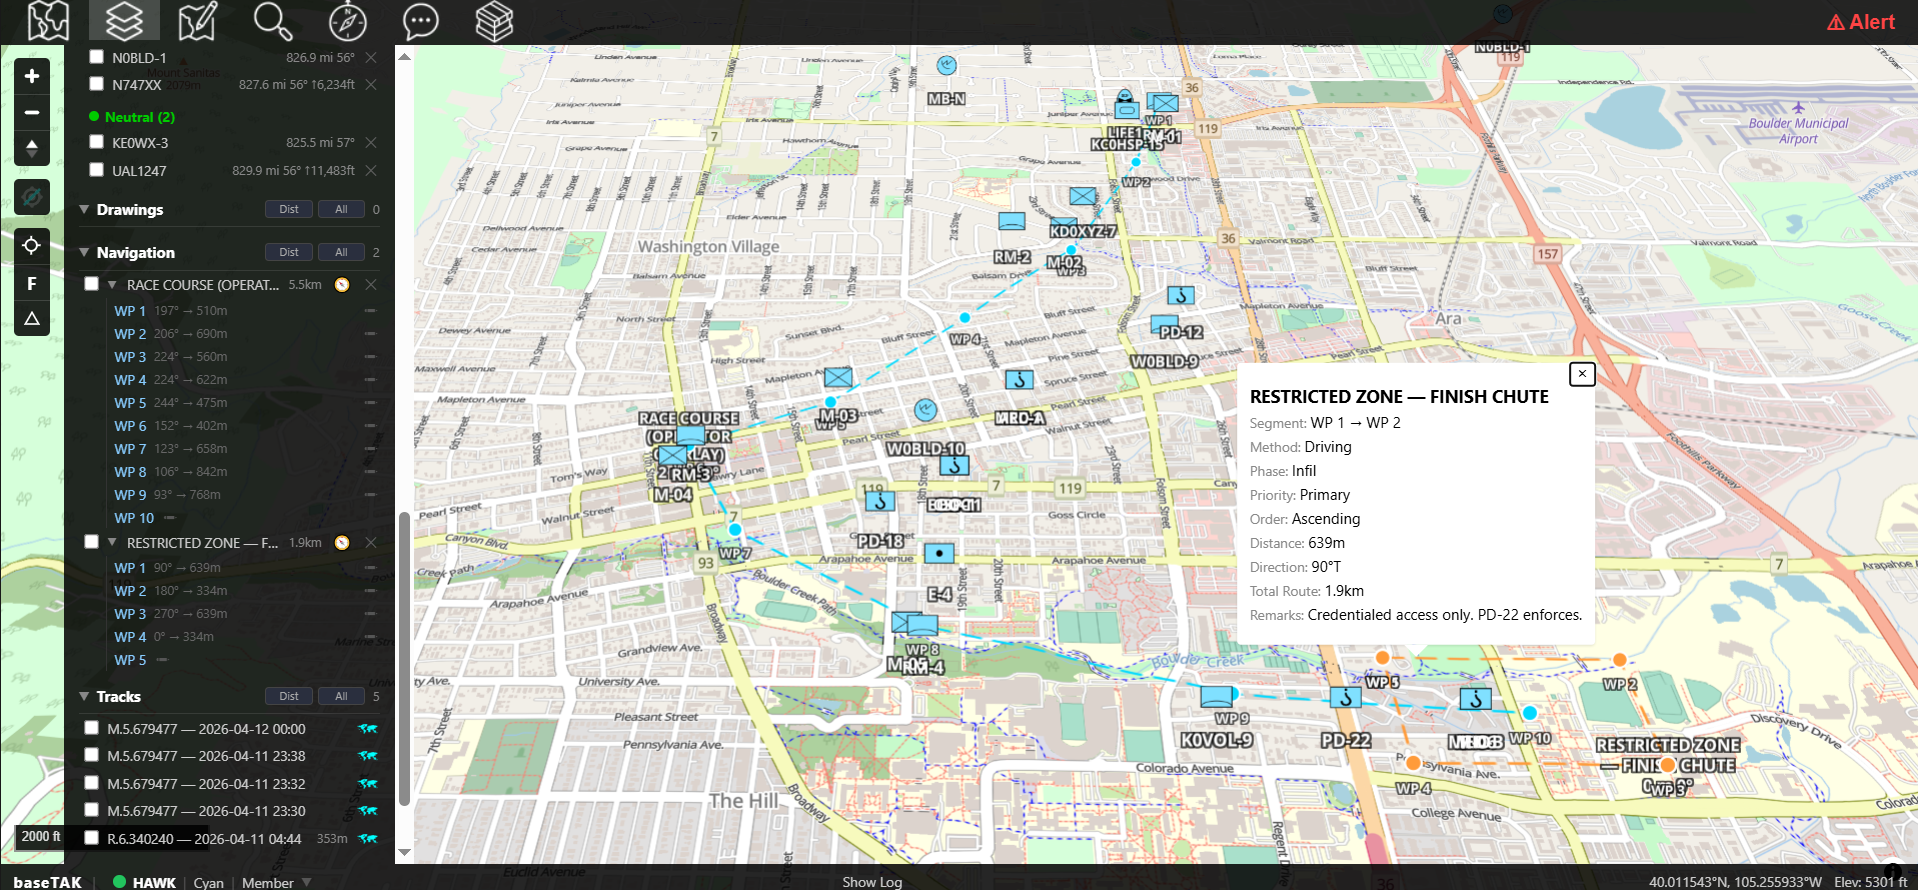
Task: Open the layers overlay panel
Action: [124, 21]
